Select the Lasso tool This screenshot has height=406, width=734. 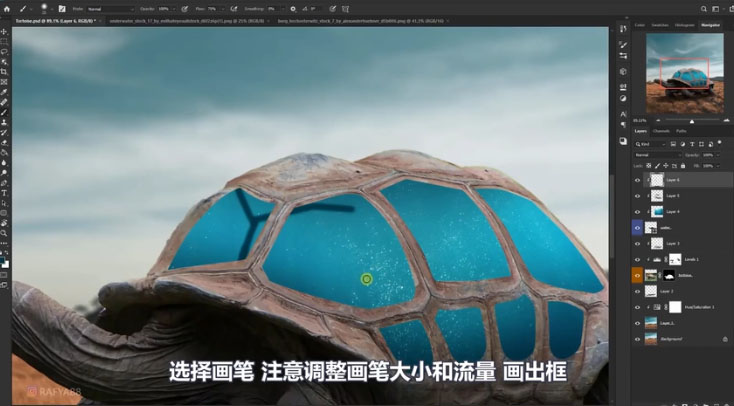point(5,52)
